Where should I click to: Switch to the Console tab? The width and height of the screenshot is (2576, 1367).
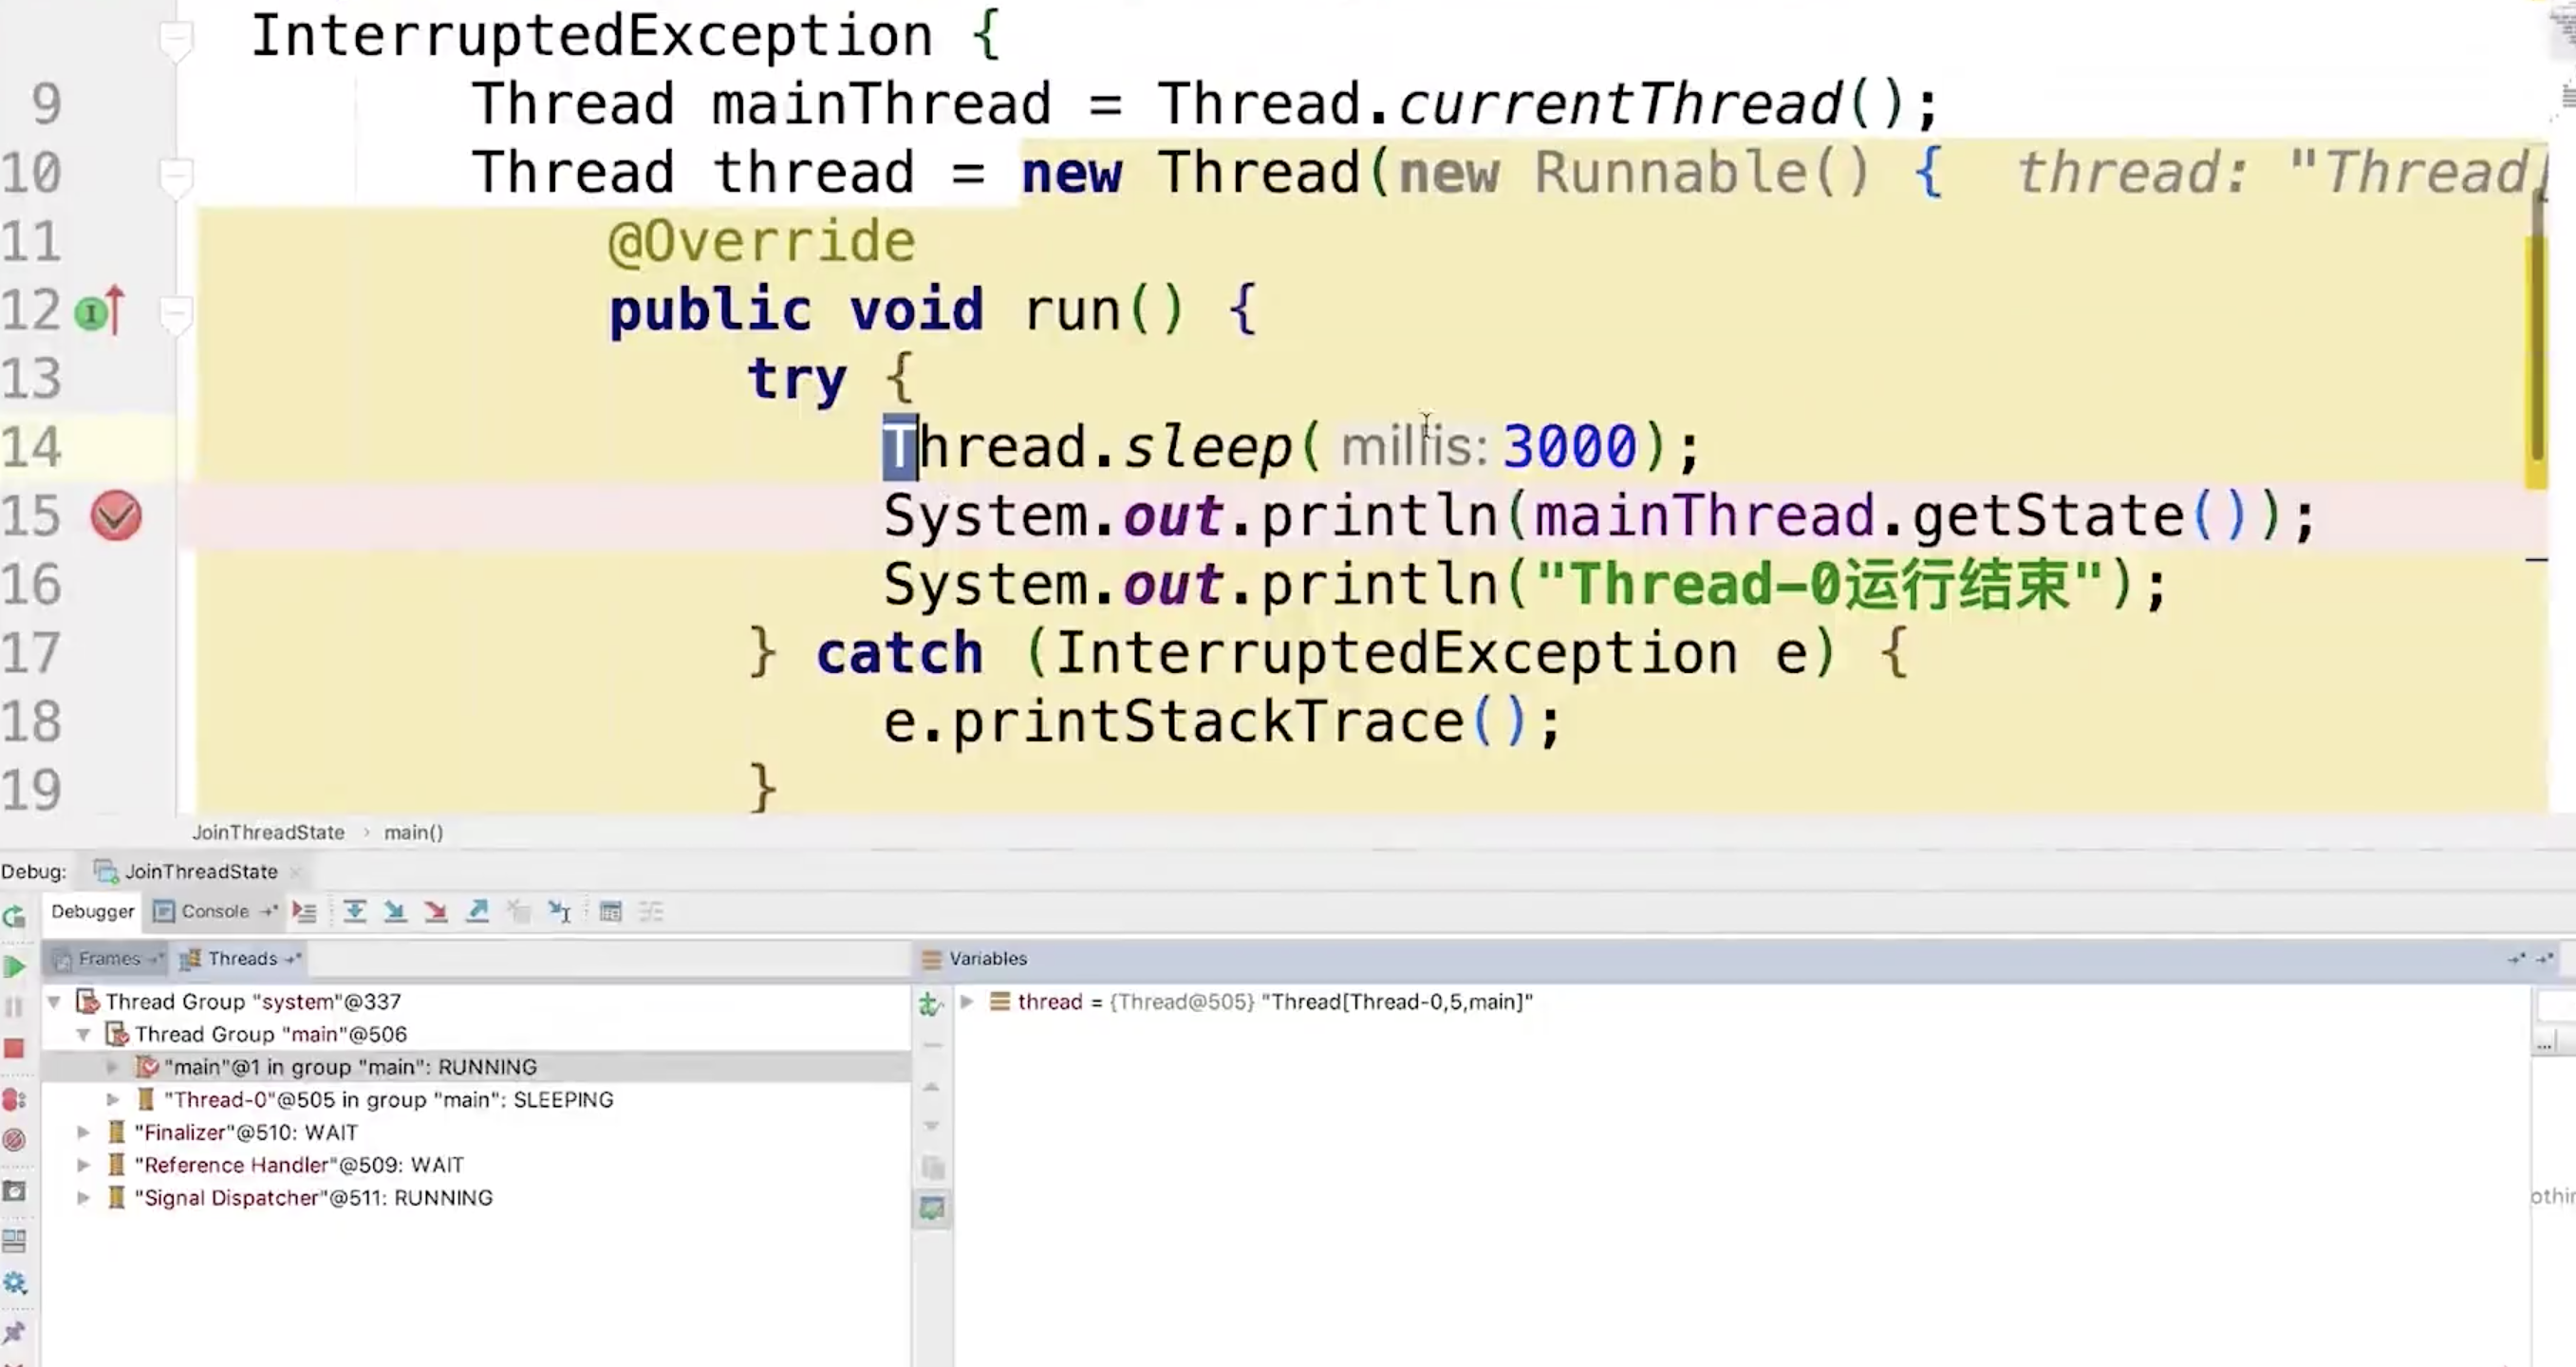(214, 911)
